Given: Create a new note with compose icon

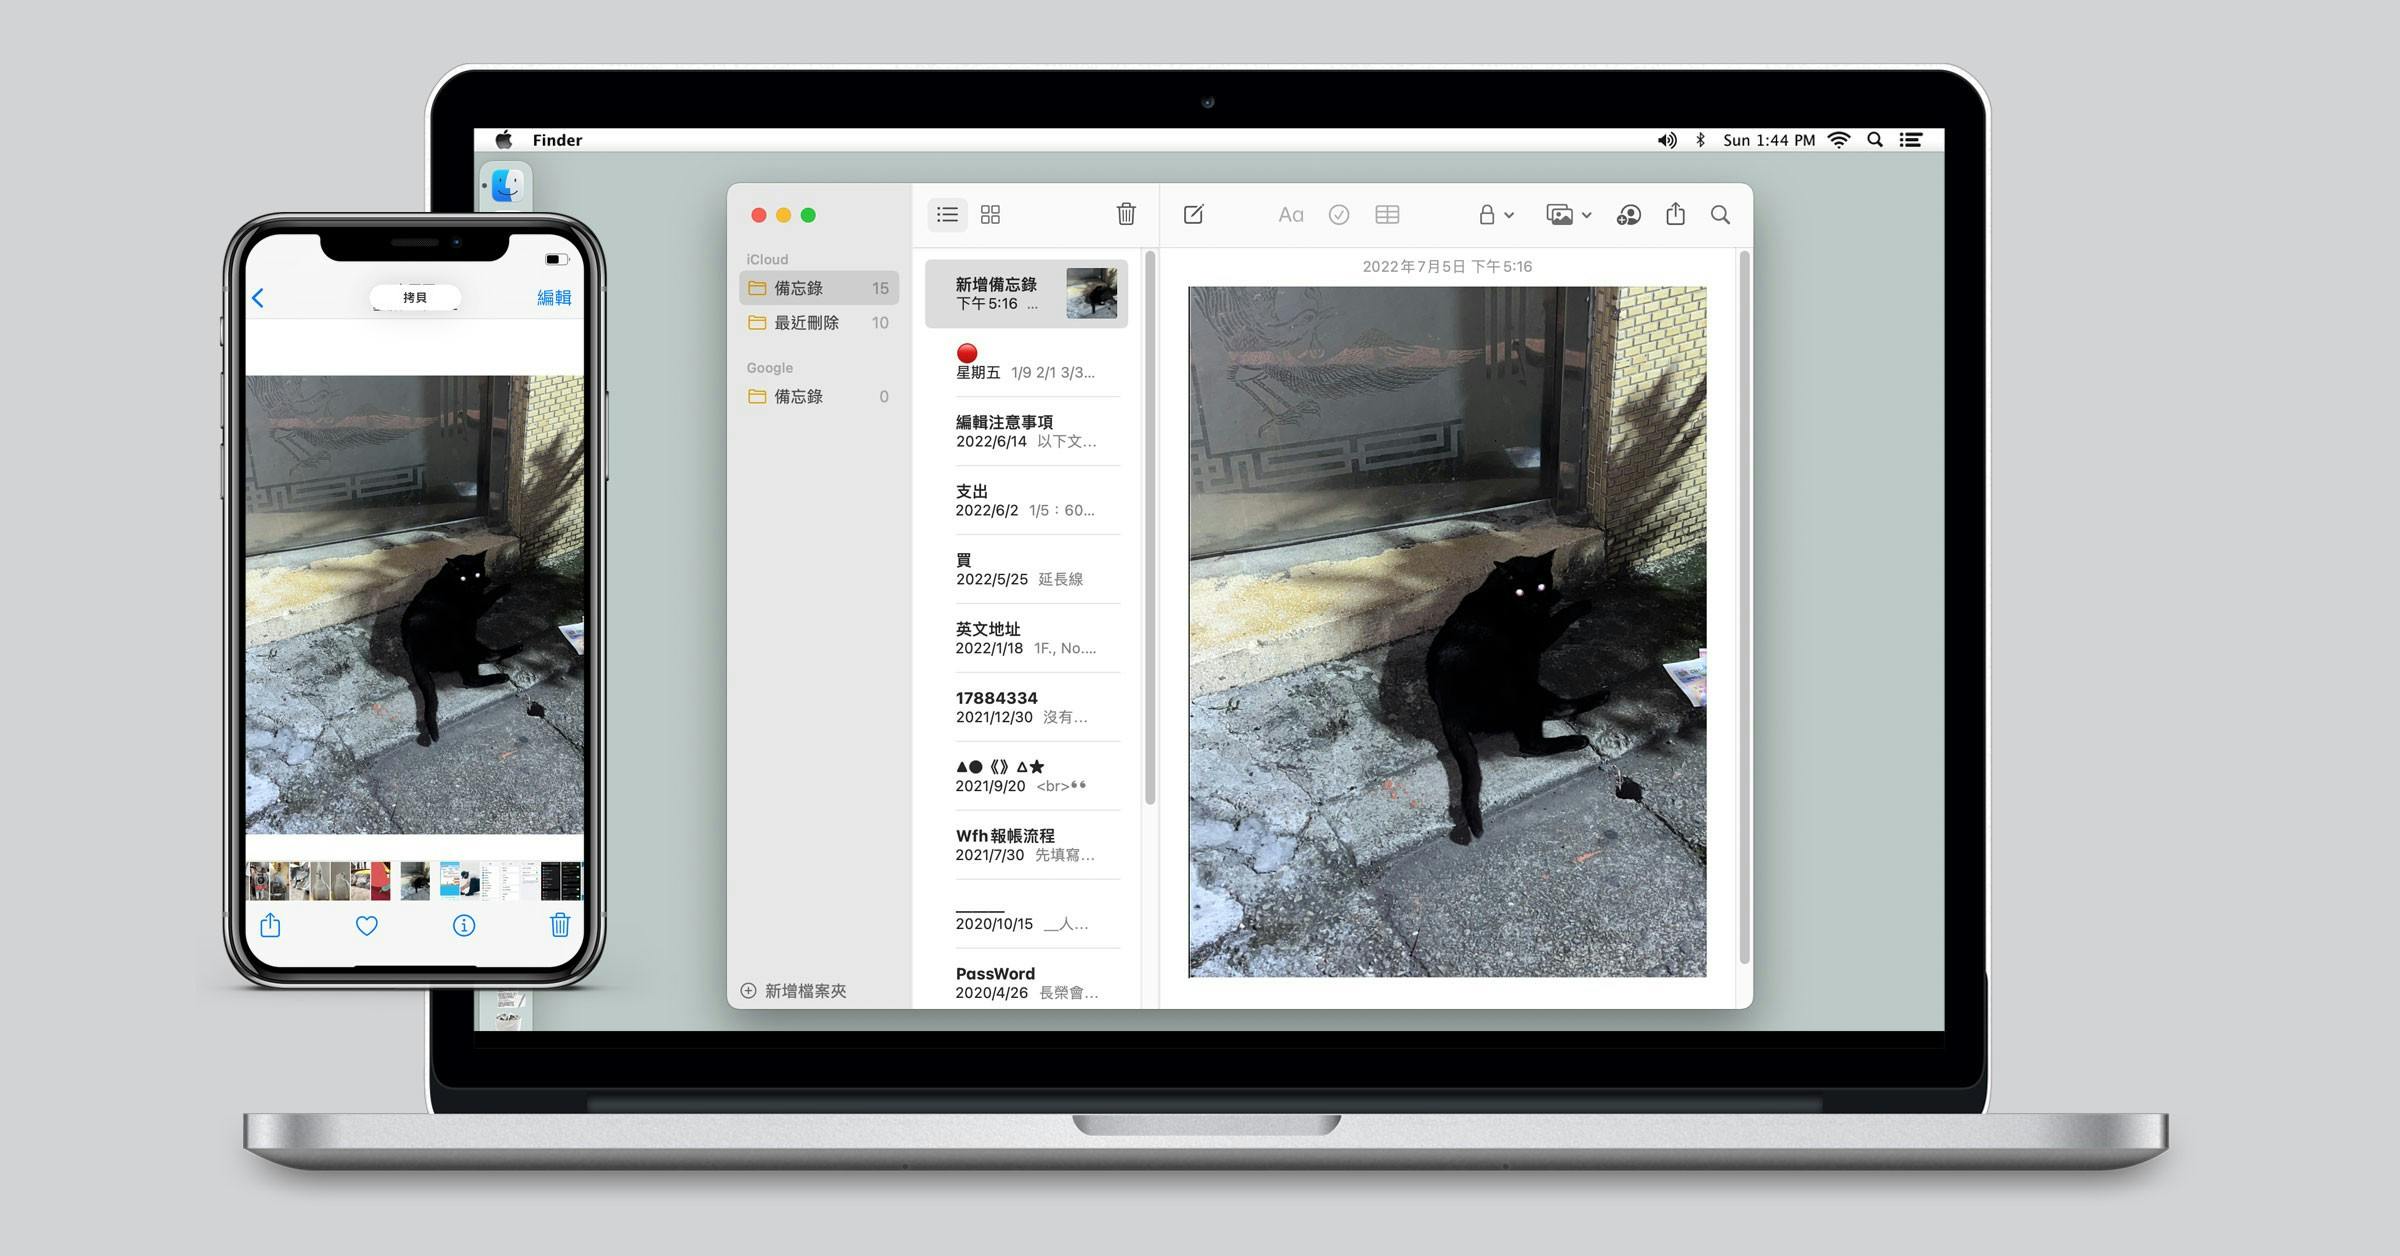Looking at the screenshot, I should click(x=1193, y=215).
